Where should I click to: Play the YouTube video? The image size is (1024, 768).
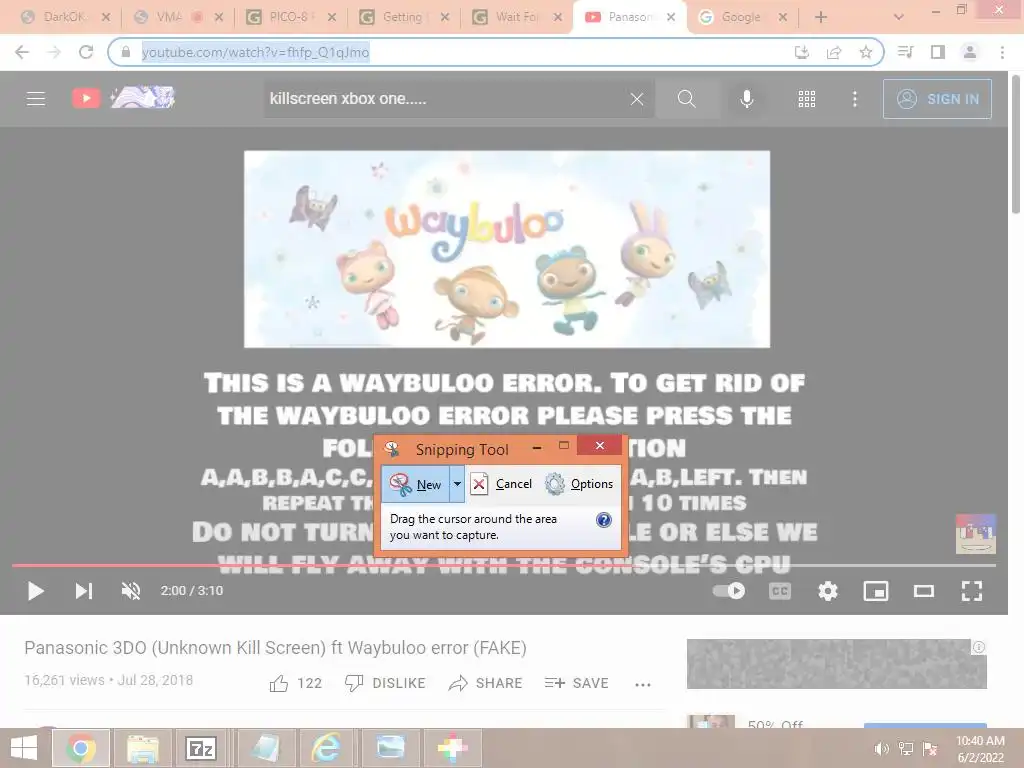point(36,591)
